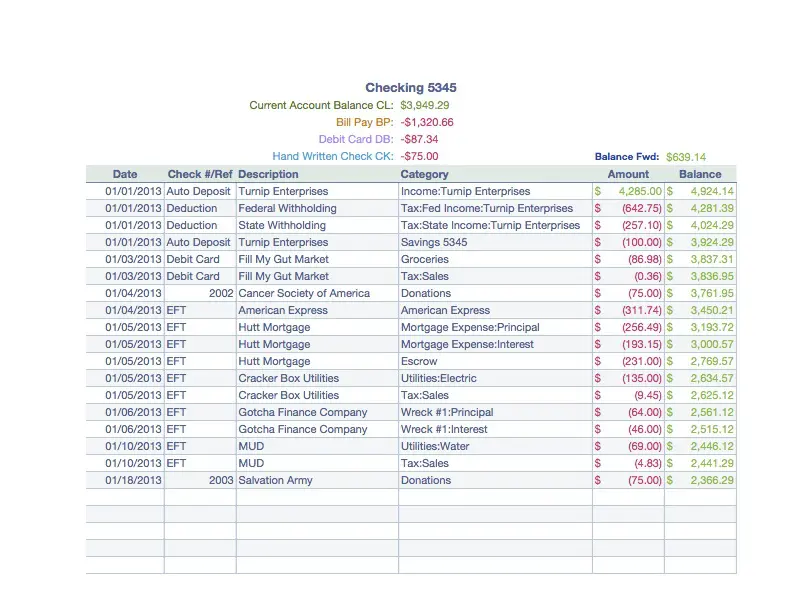Select the Balance column header
Screen dimensions: 792x612
pyautogui.click(x=701, y=174)
